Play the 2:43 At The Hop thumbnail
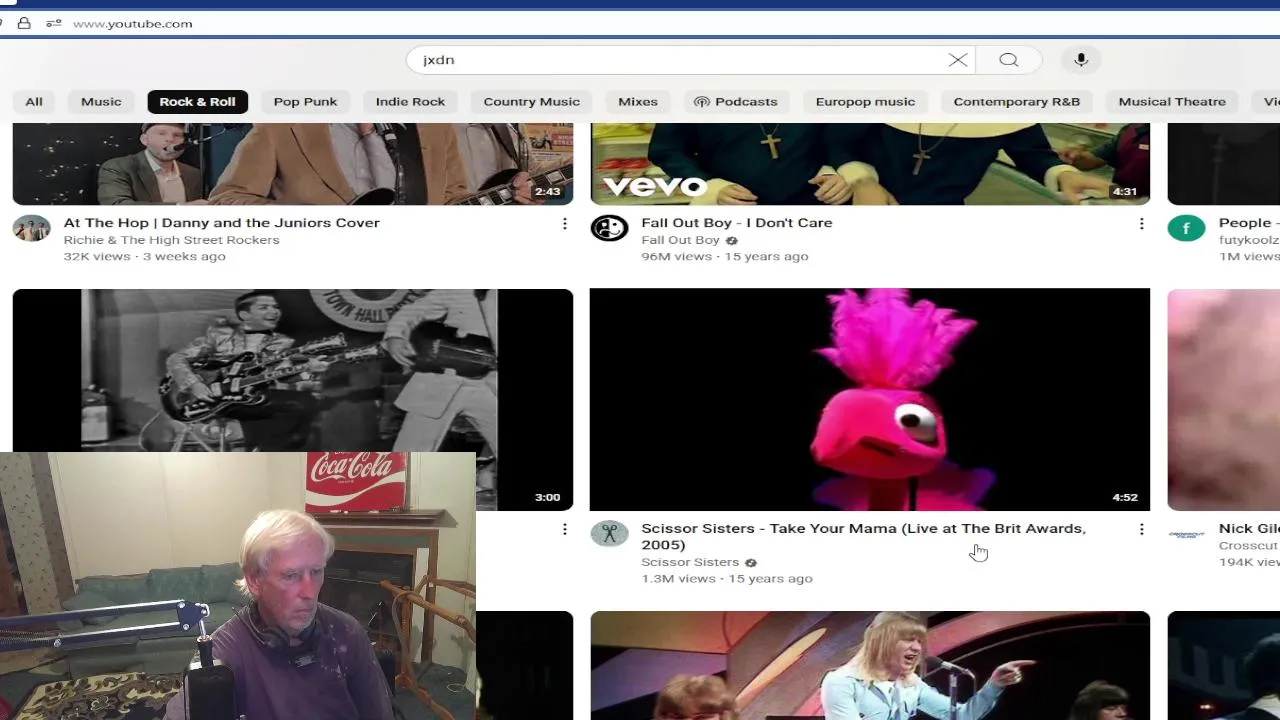The image size is (1280, 720). pyautogui.click(x=293, y=164)
